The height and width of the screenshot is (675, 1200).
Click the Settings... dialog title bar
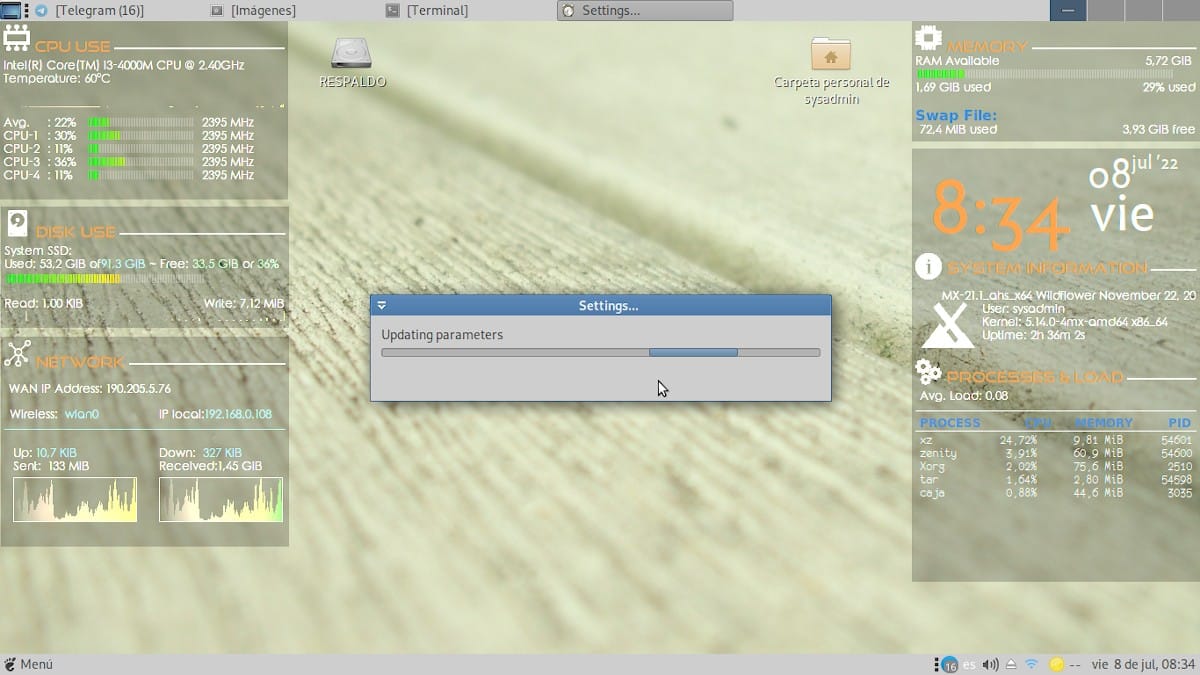[x=601, y=306]
